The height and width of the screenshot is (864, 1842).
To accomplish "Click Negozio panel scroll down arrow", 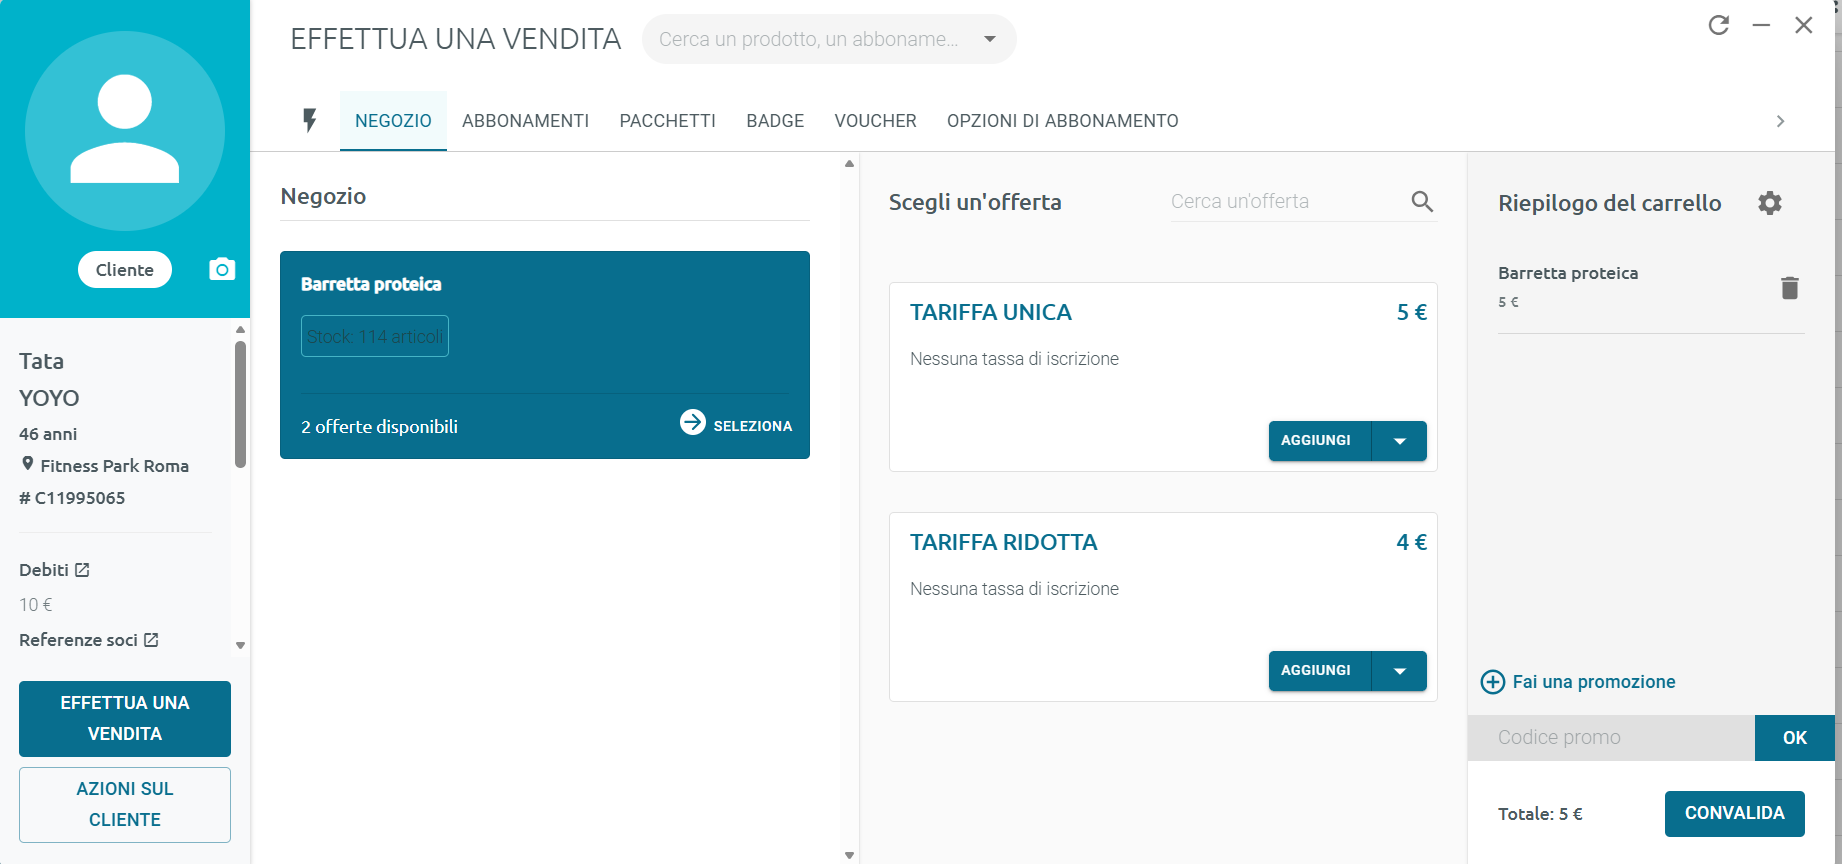I will [x=849, y=855].
